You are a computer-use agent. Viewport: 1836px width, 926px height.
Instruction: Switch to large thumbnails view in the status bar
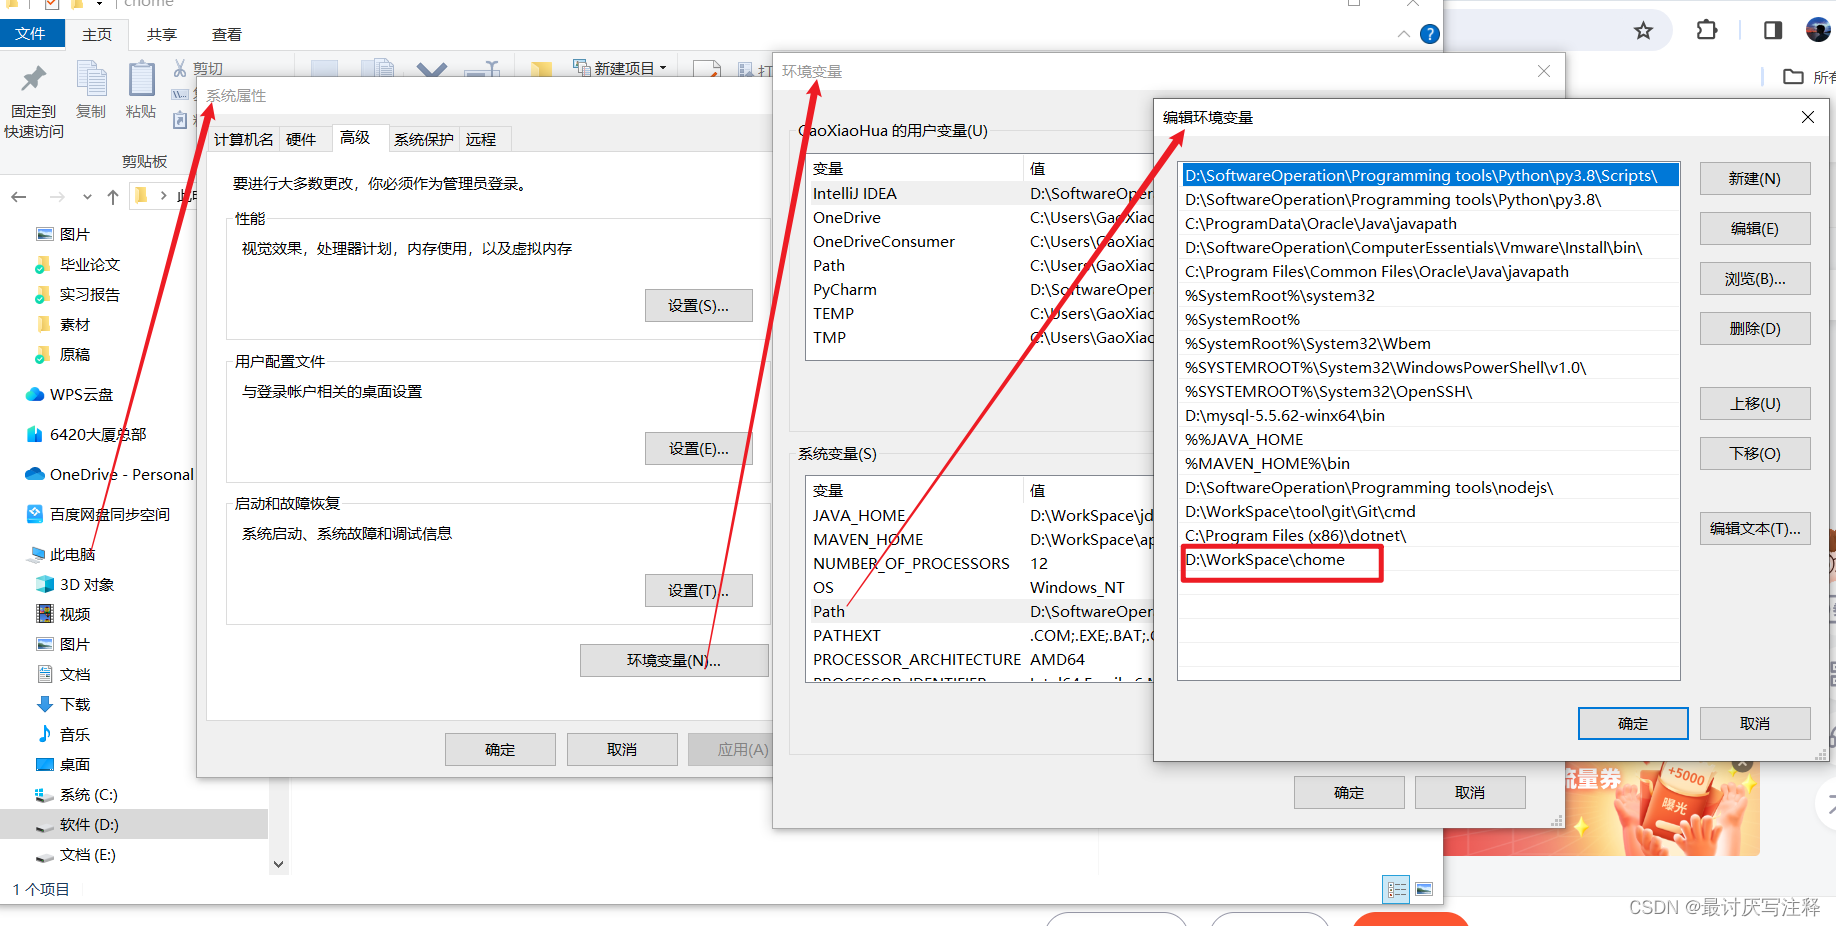pyautogui.click(x=1424, y=889)
